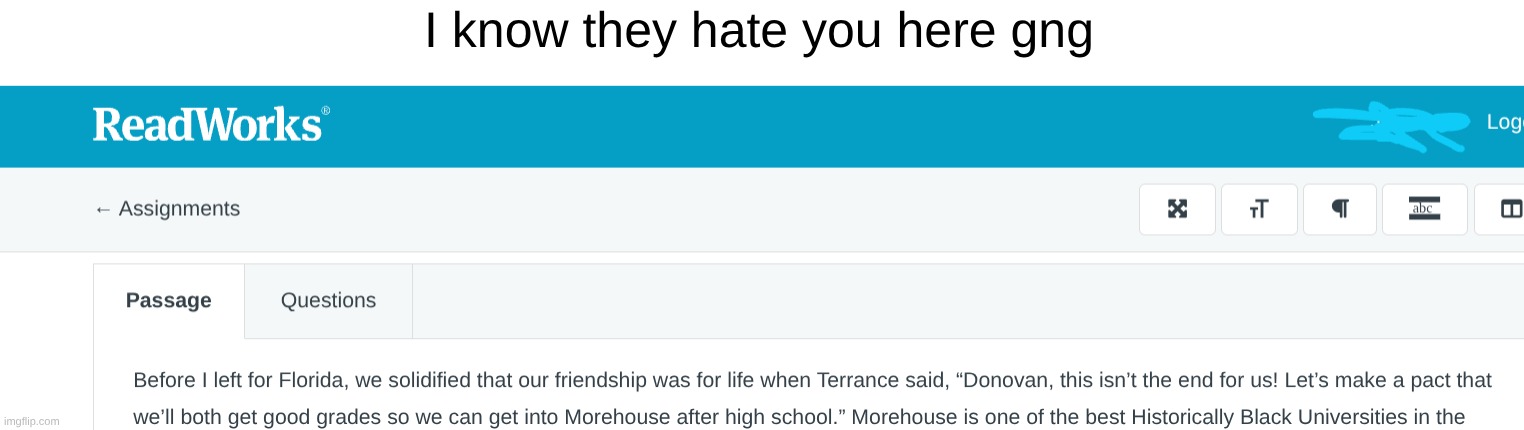Viewport: 1524px width, 430px height.
Task: Open the text size tool
Action: coord(1259,209)
